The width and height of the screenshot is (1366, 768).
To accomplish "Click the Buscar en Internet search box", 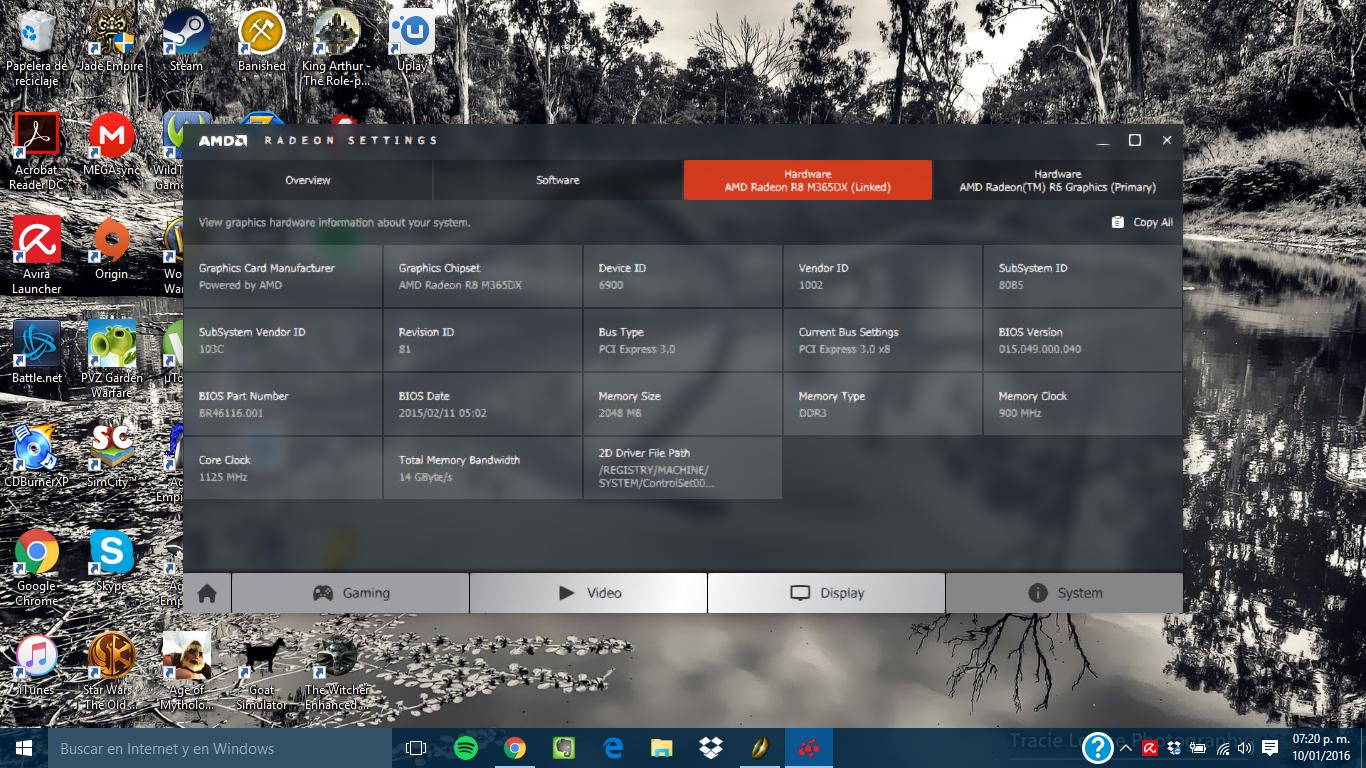I will tap(220, 748).
